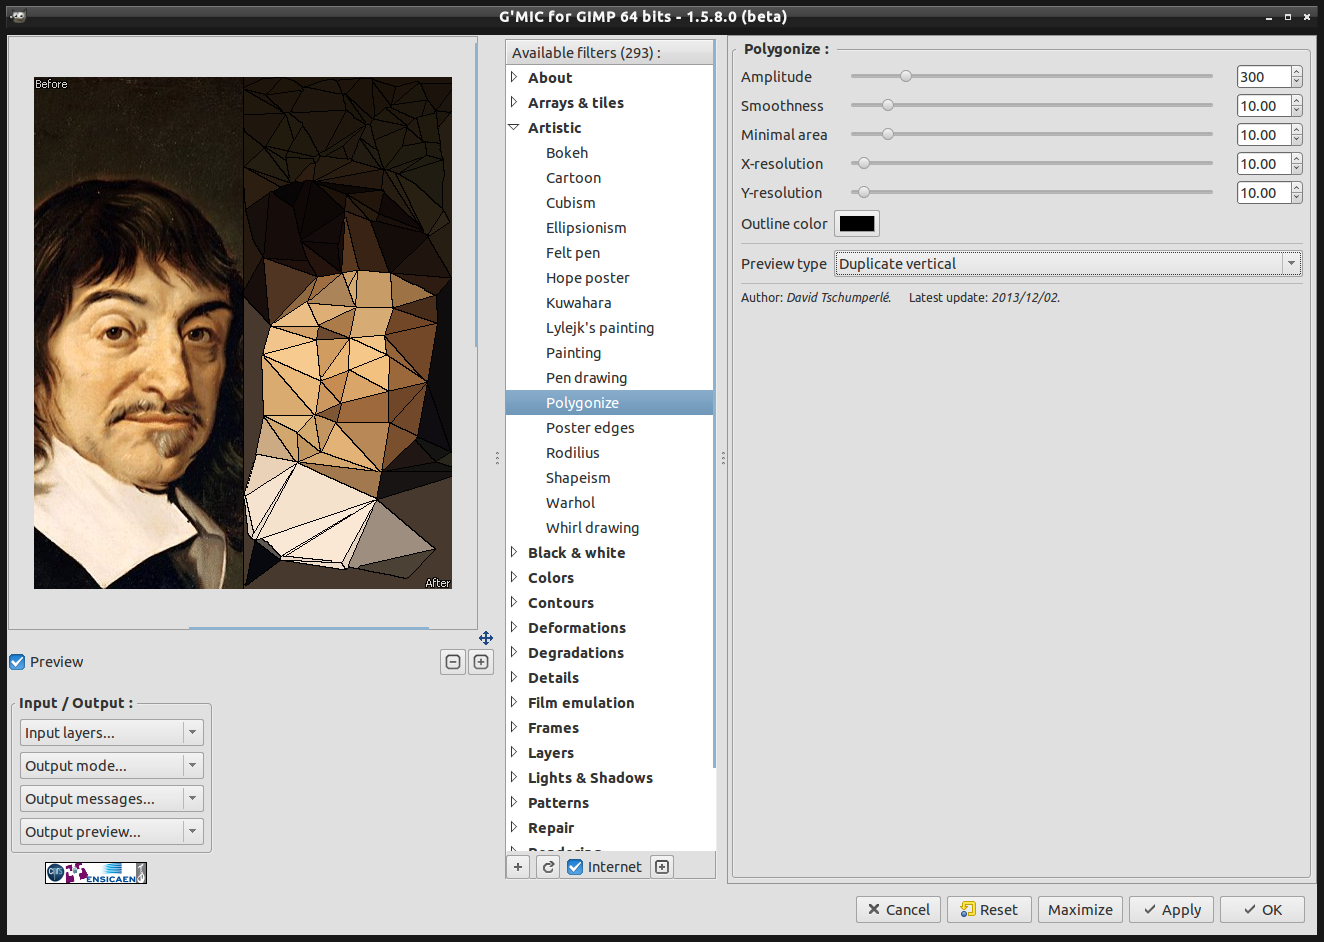Click the Minimal area slider handle

point(888,134)
